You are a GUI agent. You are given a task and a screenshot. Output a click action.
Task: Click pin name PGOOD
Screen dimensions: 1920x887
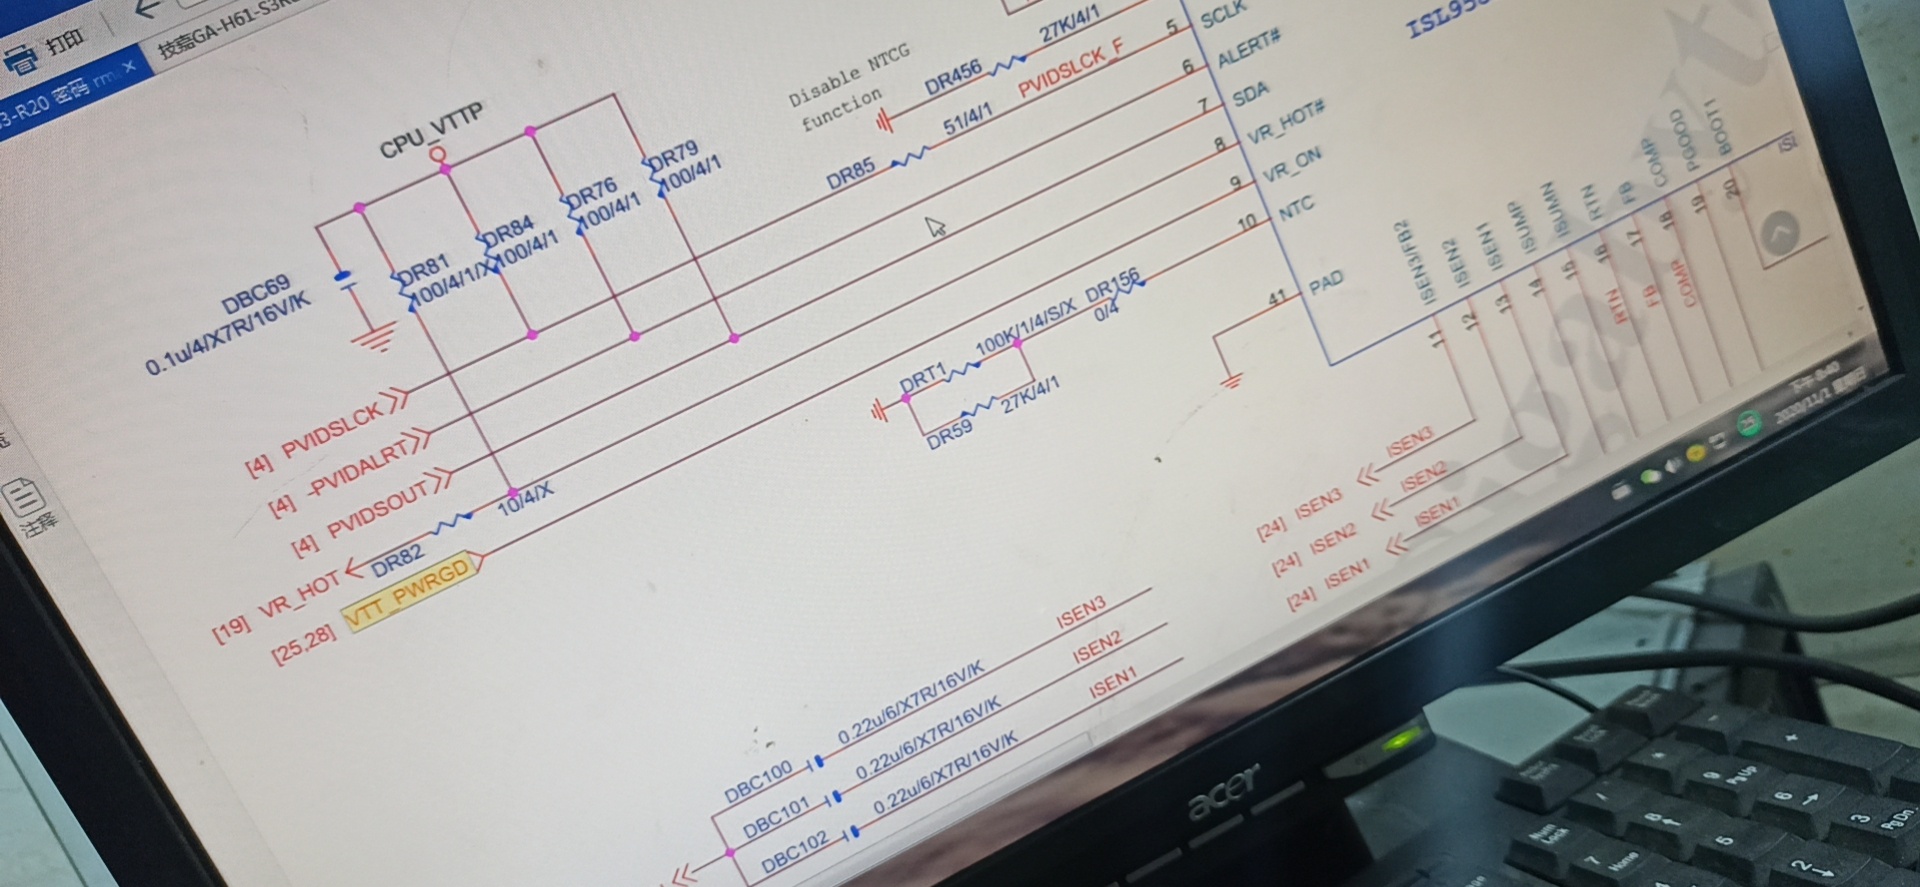point(1682,140)
